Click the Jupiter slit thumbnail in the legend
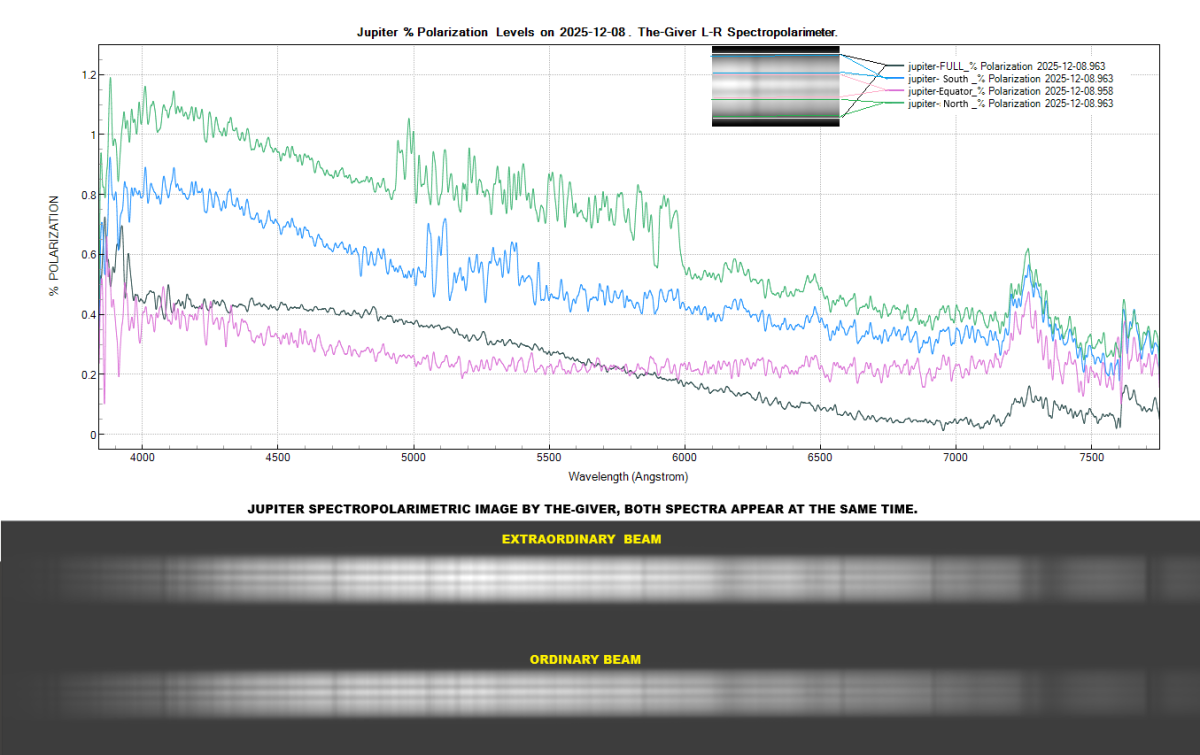This screenshot has width=1200, height=755. point(775,86)
